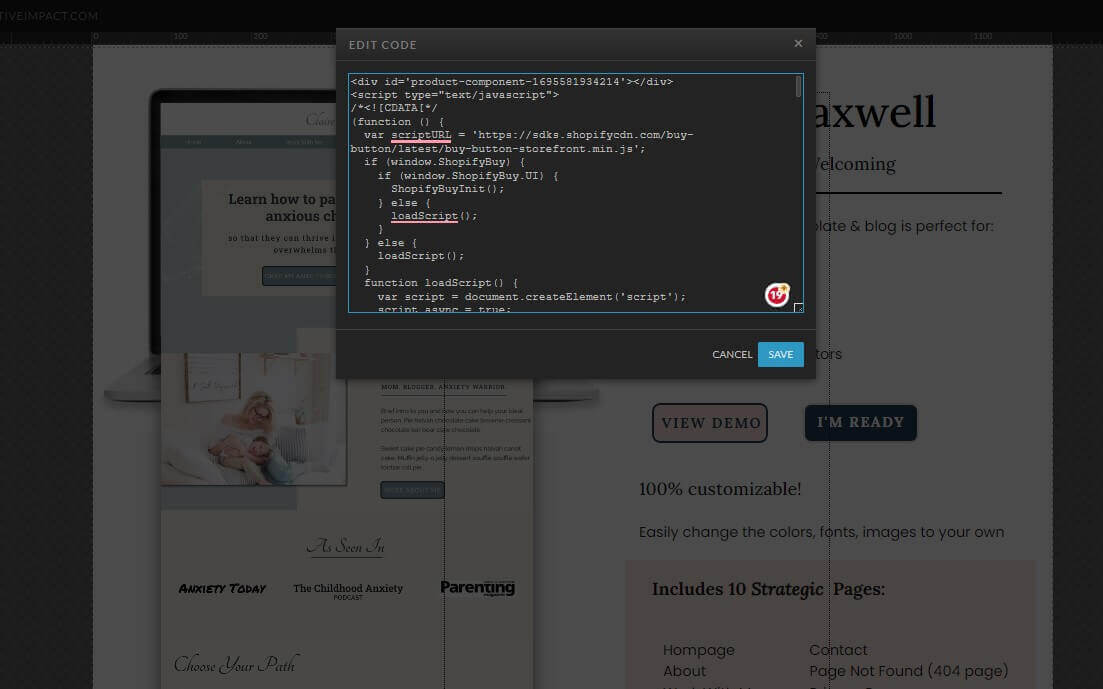Click the red 19 notification badge icon
This screenshot has height=689, width=1103.
coord(778,294)
